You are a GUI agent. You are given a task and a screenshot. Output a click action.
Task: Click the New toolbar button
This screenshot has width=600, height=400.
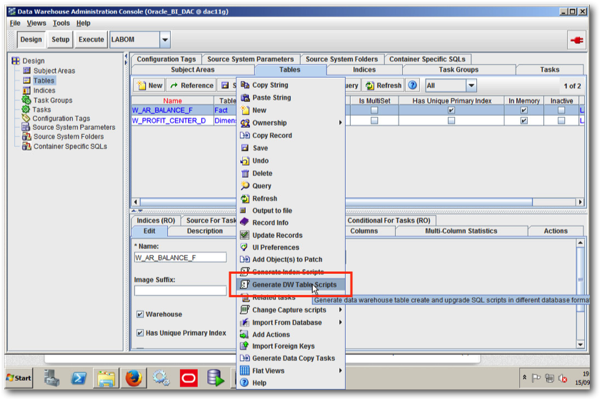[x=150, y=85]
